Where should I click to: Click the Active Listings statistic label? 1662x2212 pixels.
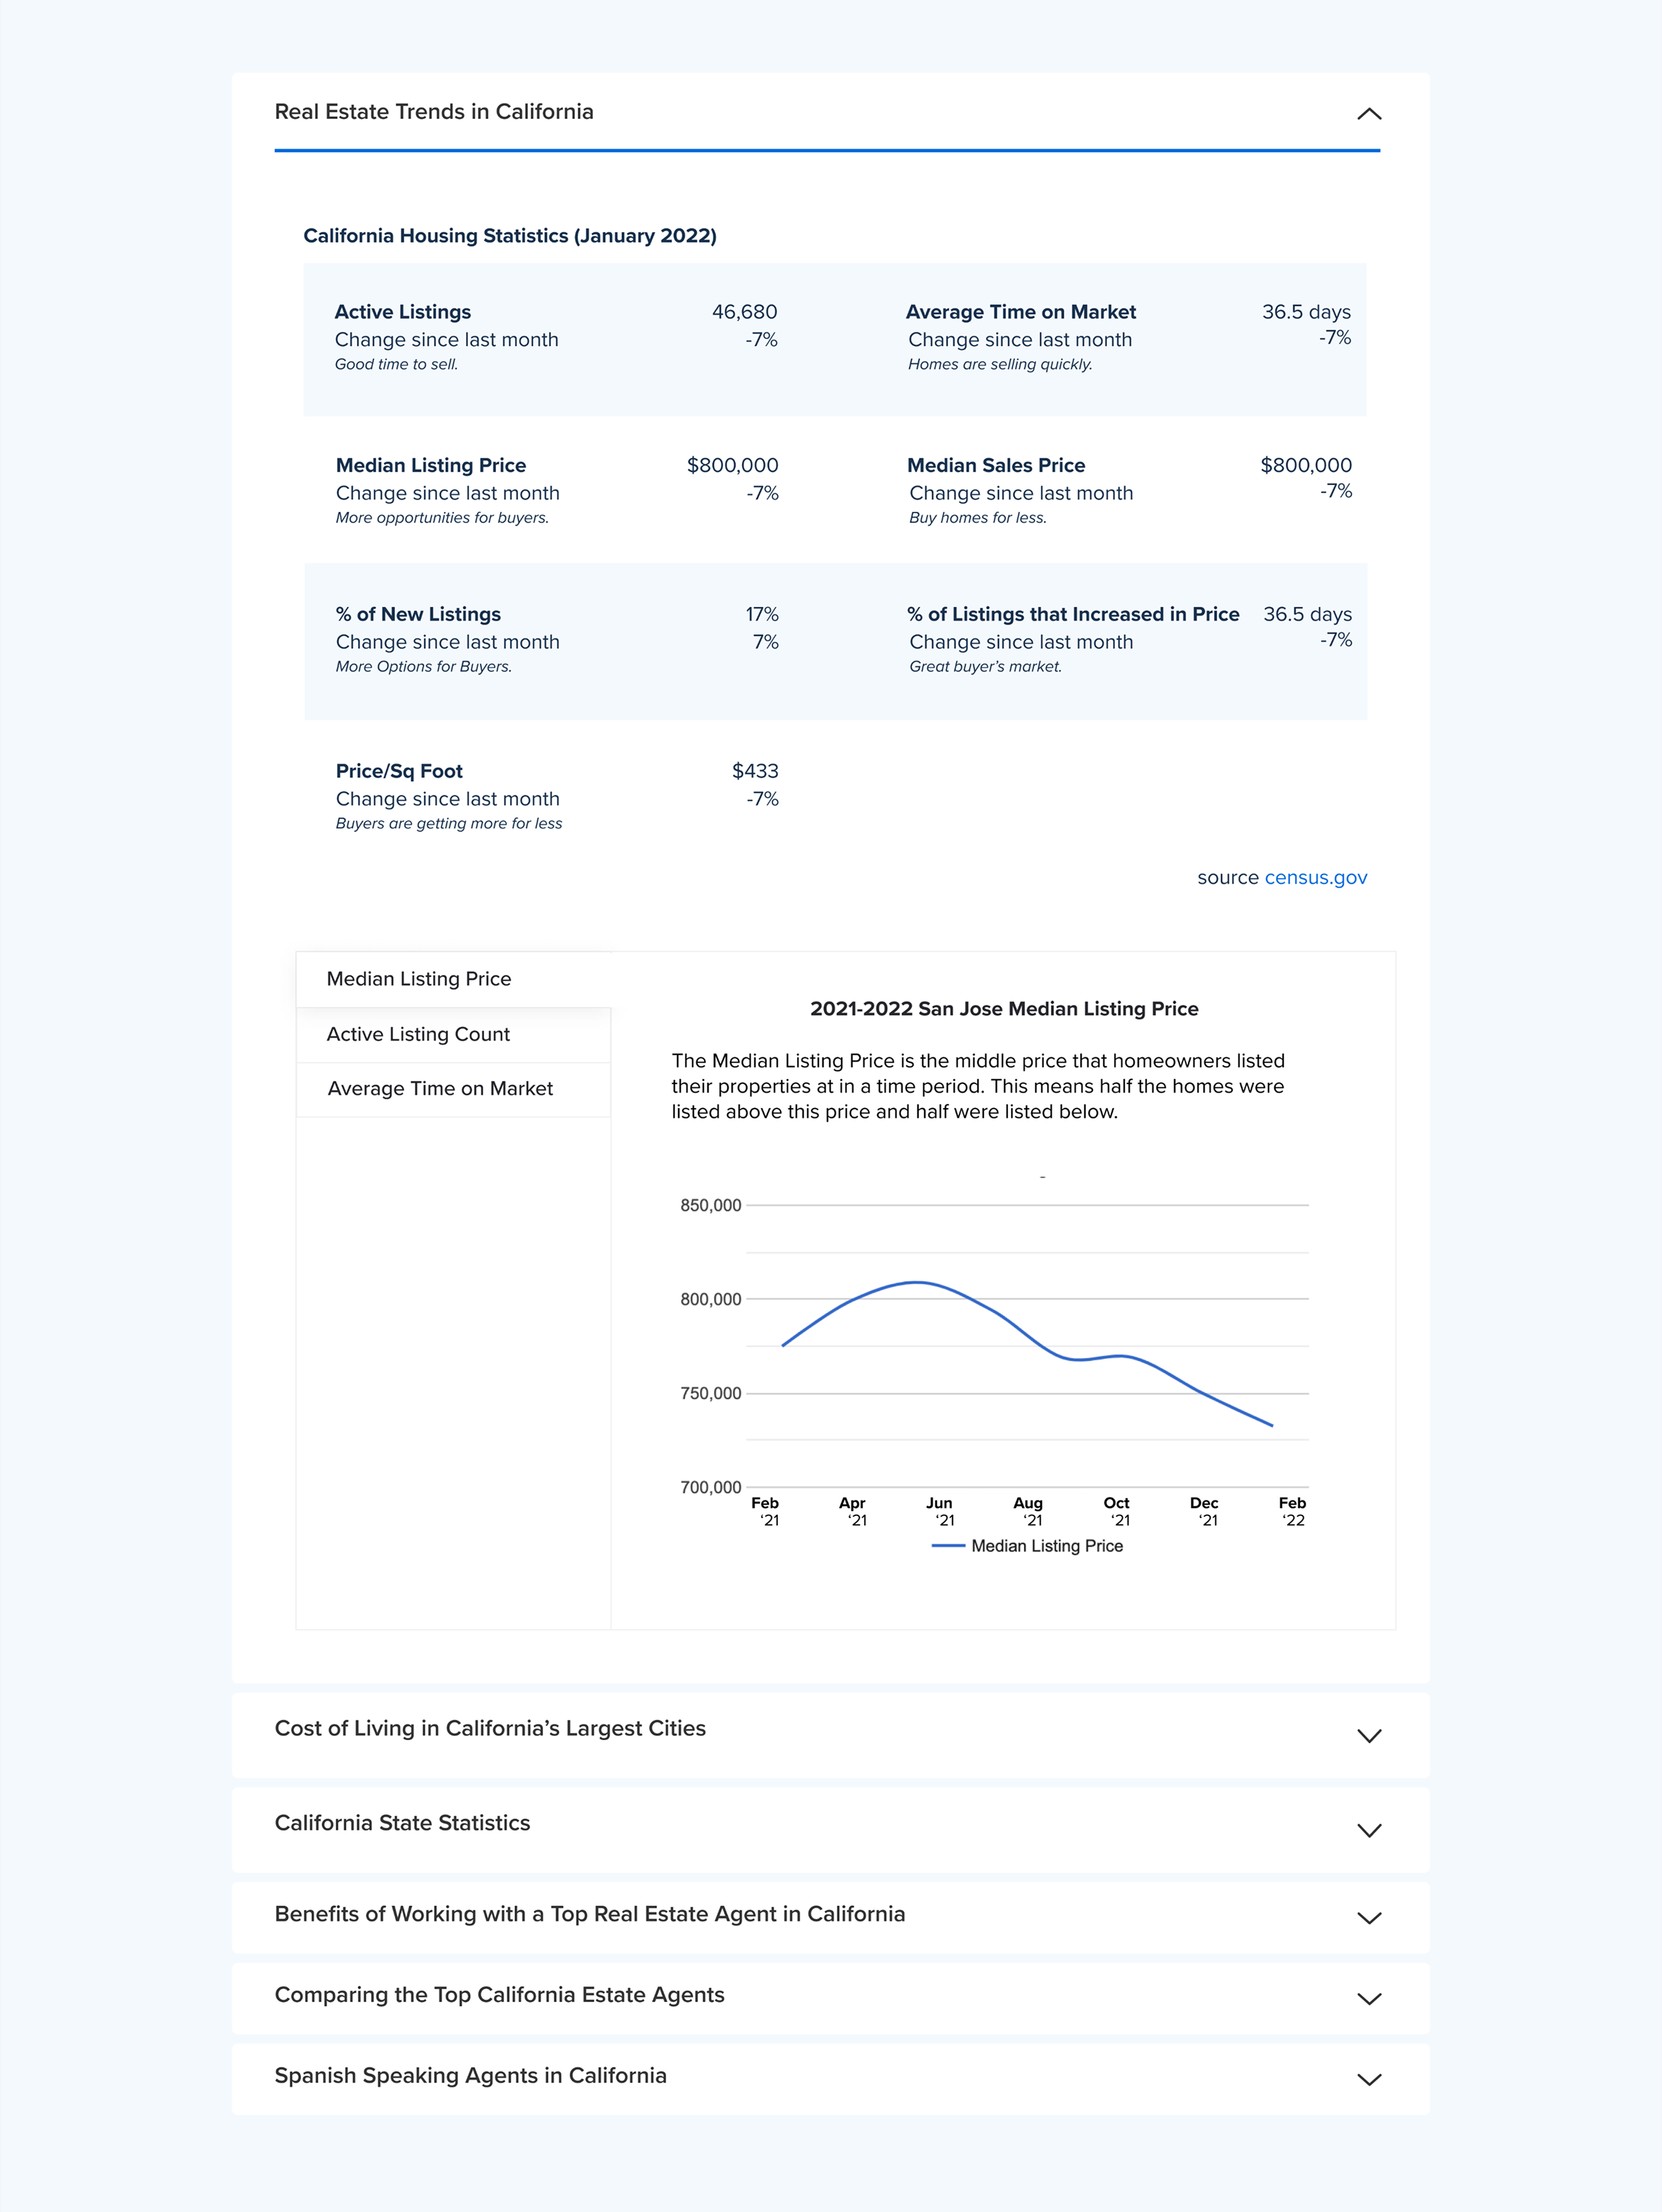point(402,312)
